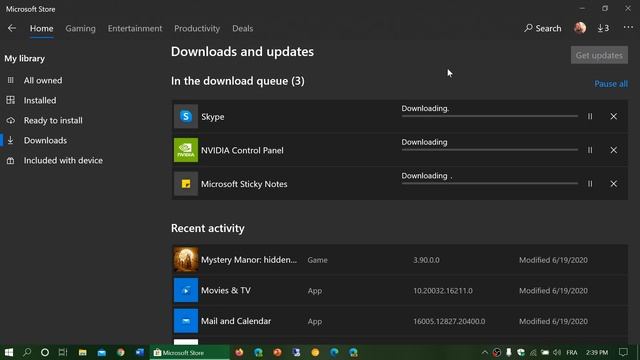
Task: Click the Skype download progress bar
Action: tap(489, 116)
